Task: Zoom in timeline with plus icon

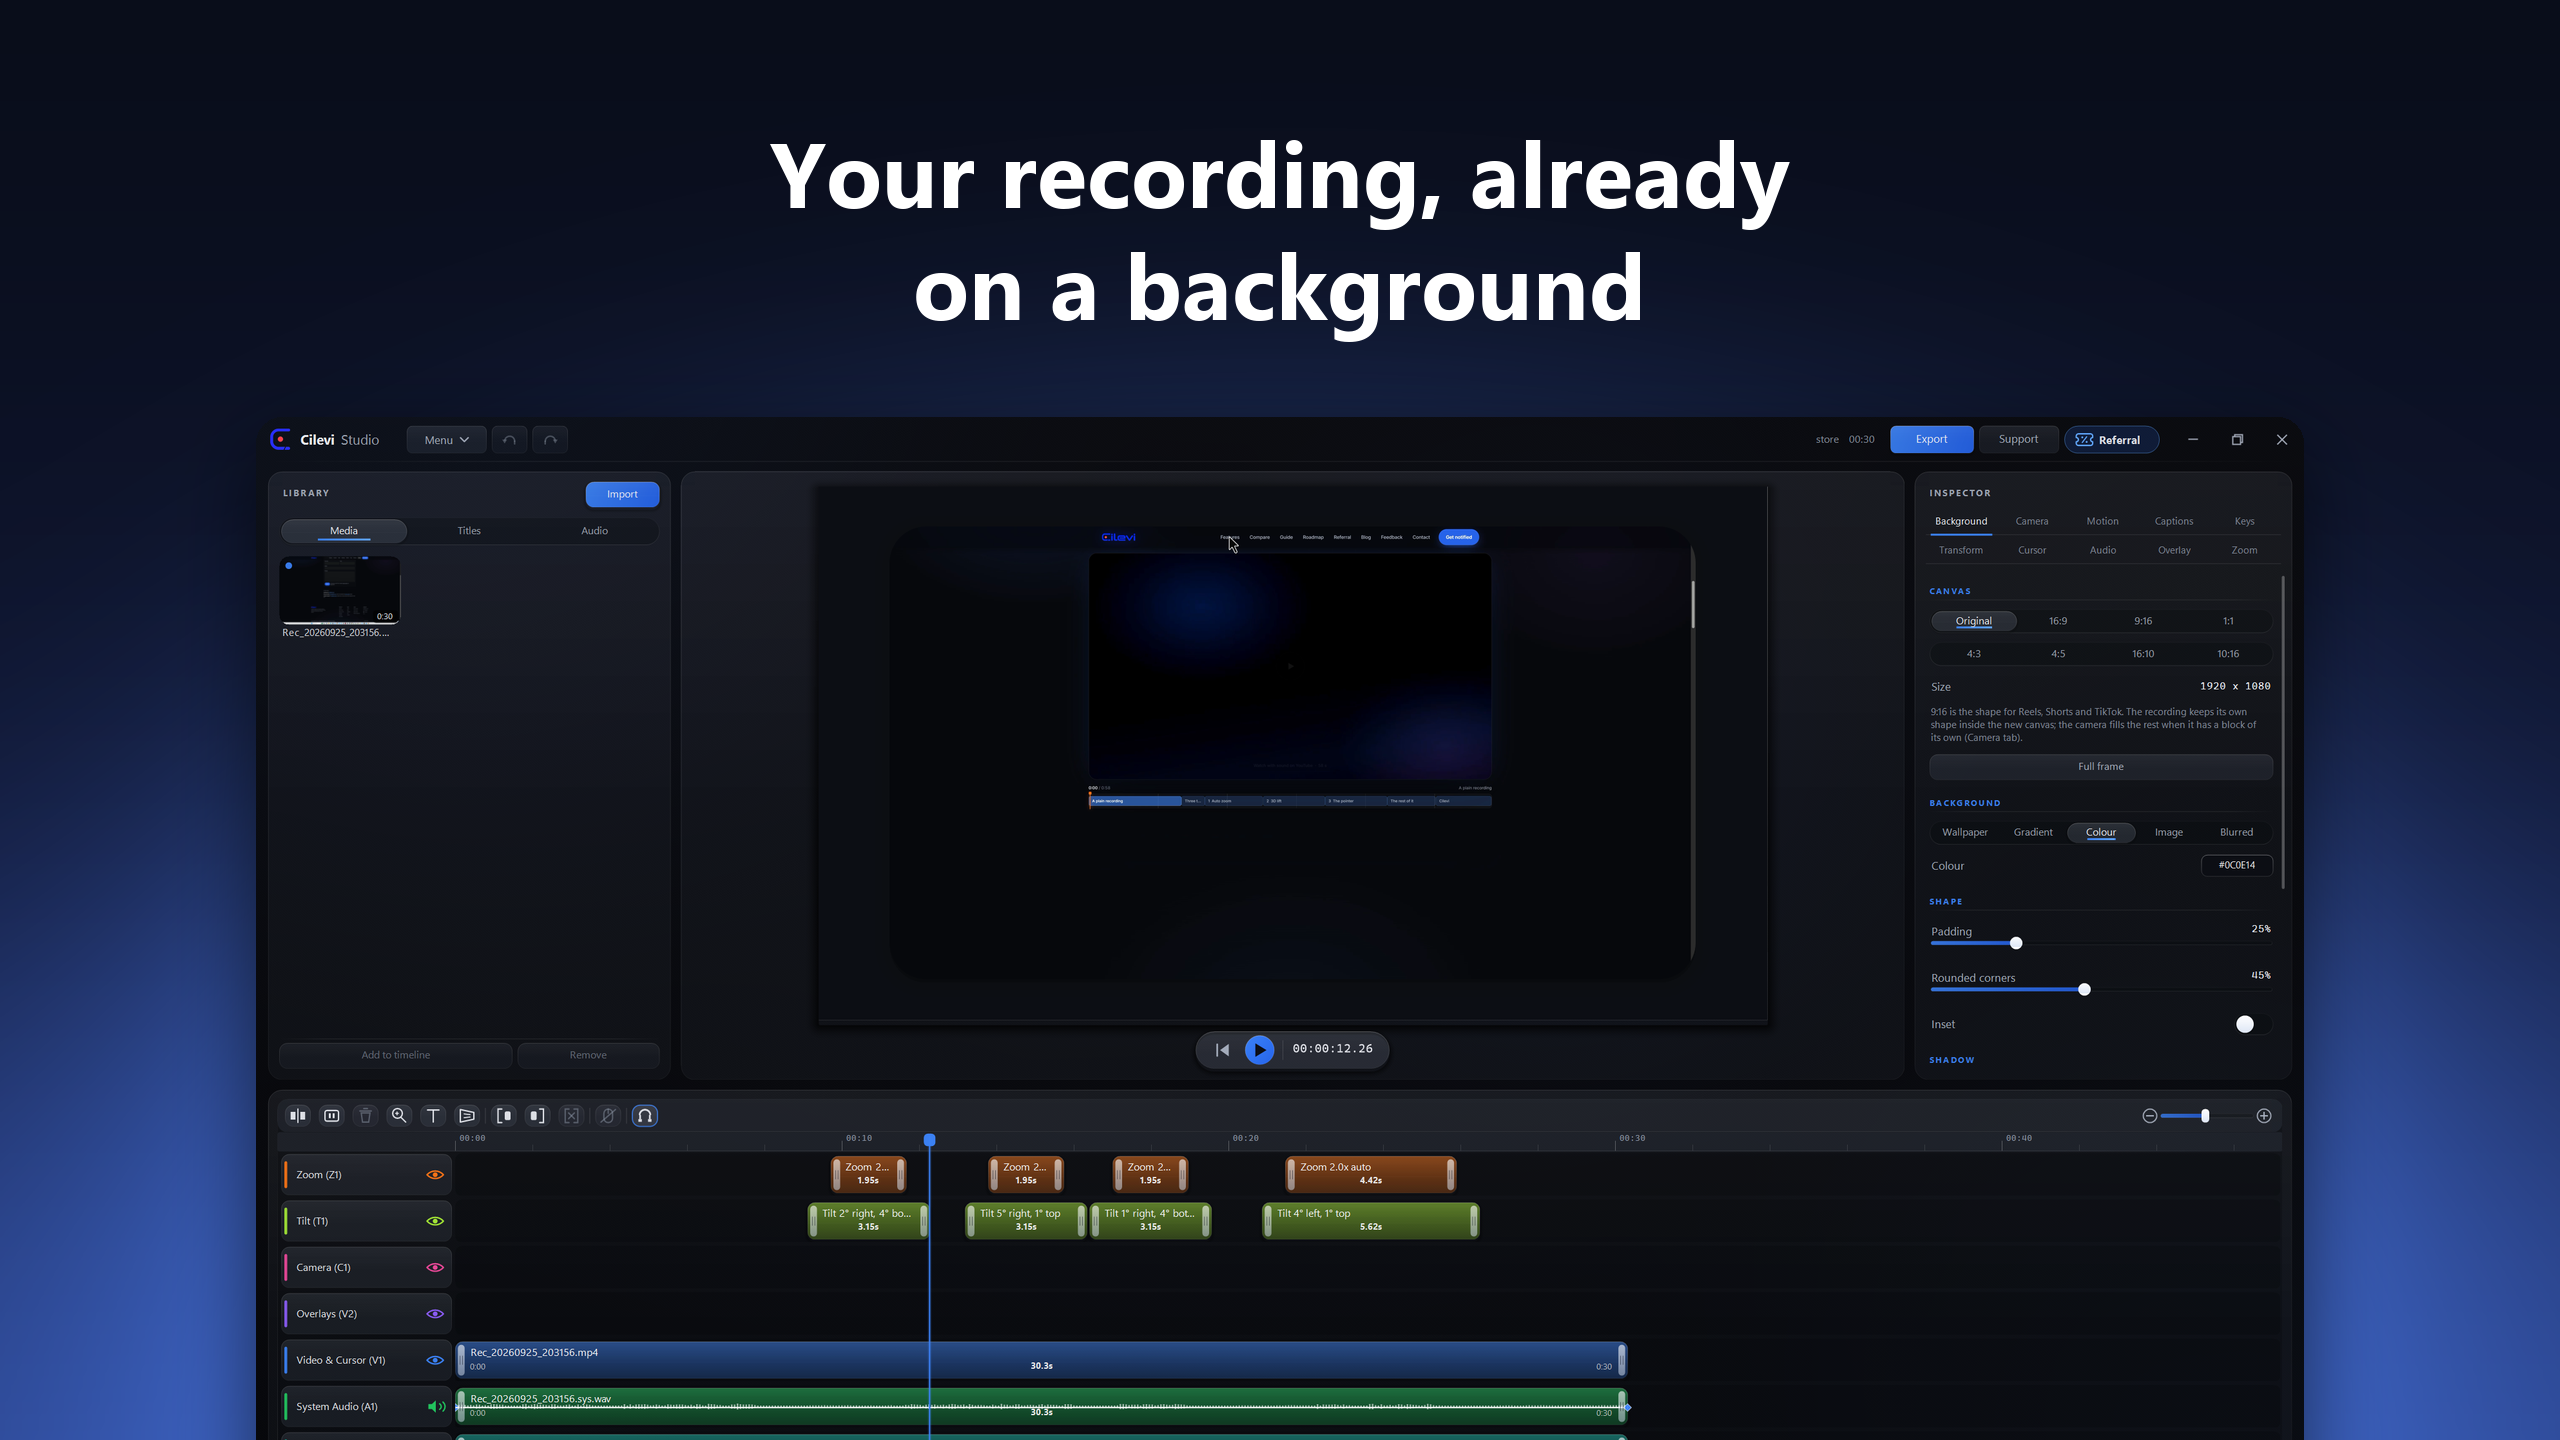Action: click(2264, 1115)
